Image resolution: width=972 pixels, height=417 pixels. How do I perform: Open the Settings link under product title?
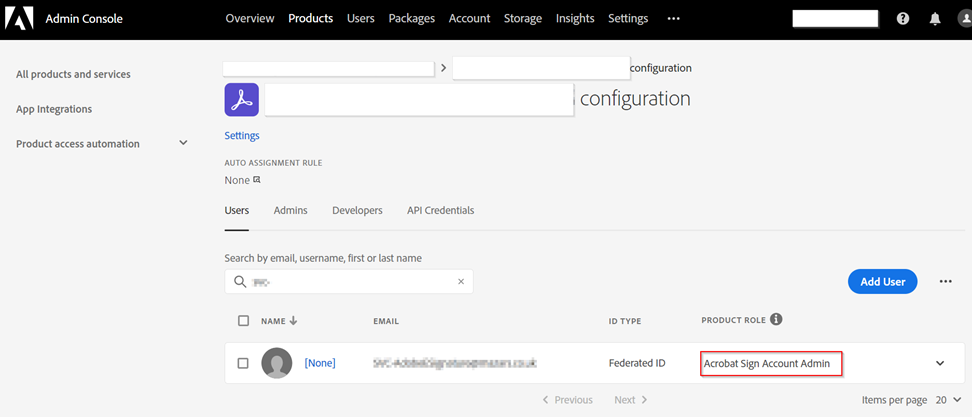point(242,135)
